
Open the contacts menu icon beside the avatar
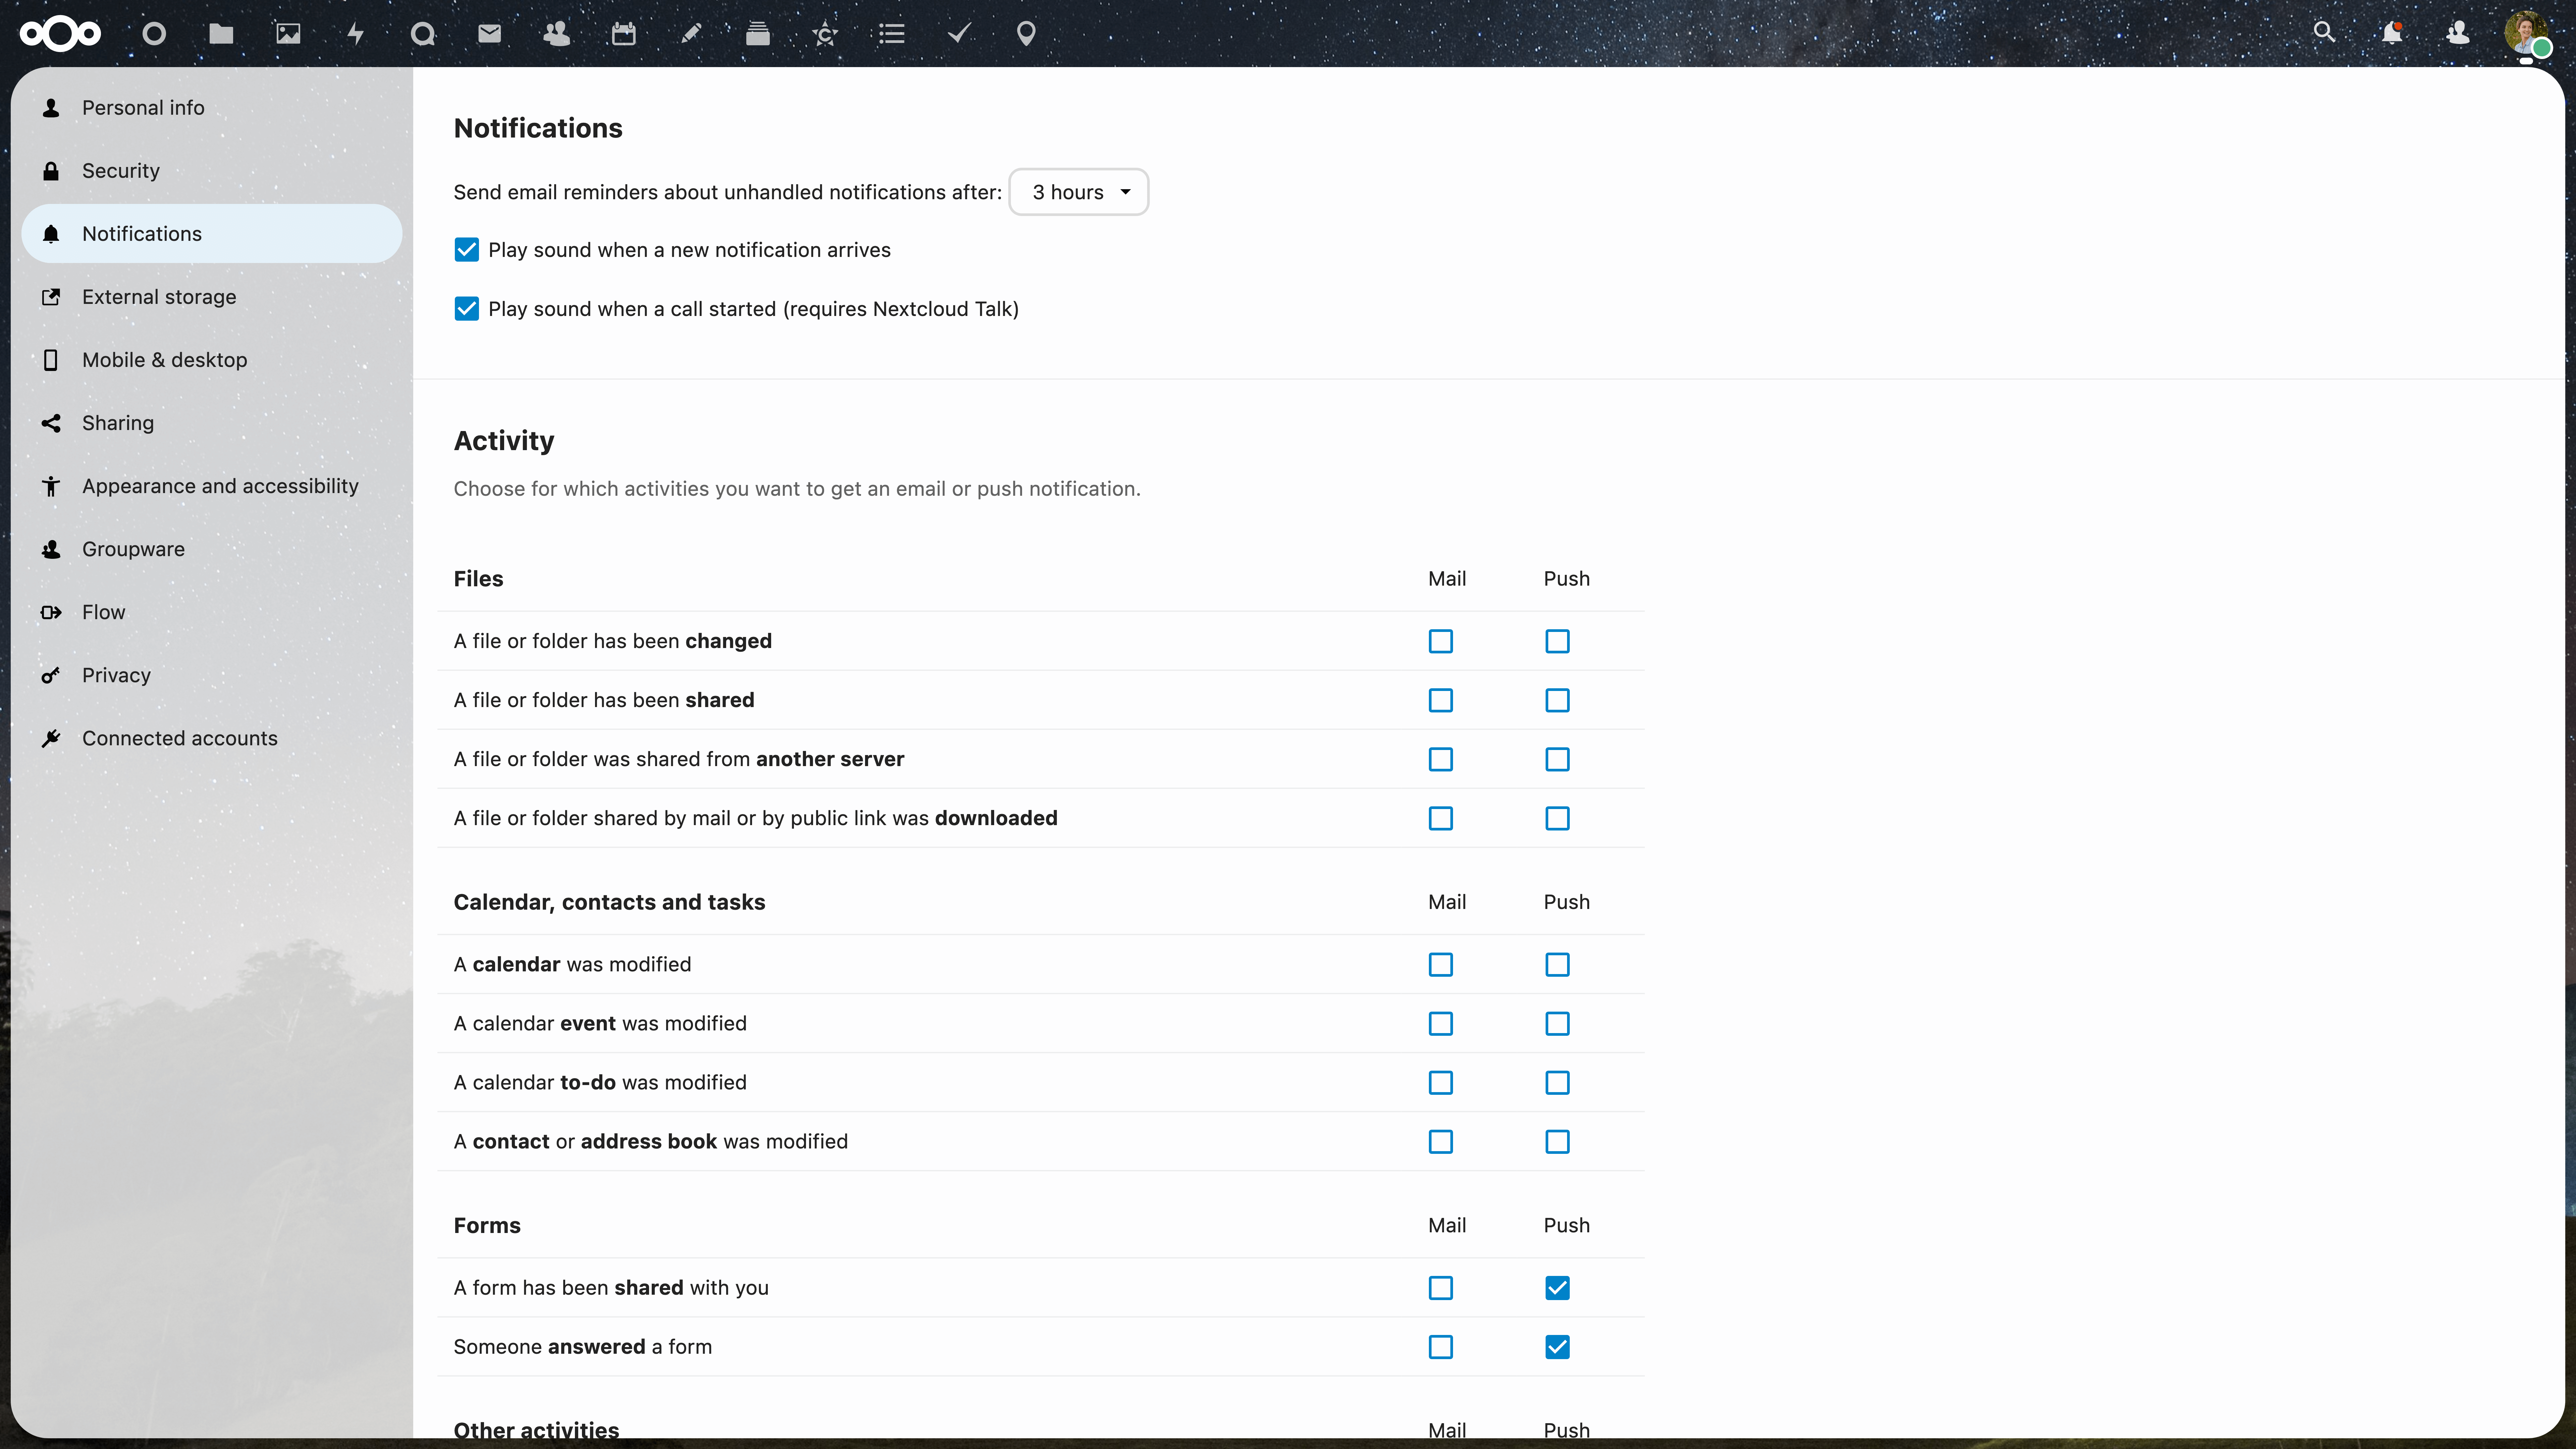coord(2458,33)
